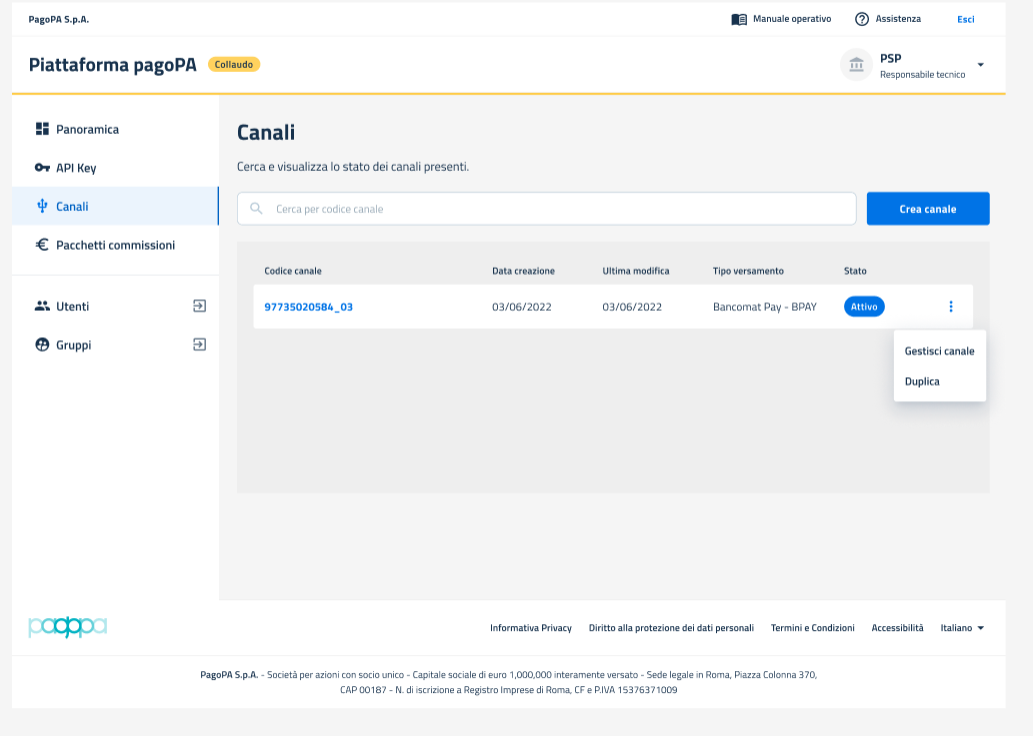Click the Attivo status badge
The width and height of the screenshot is (1033, 736).
click(864, 307)
